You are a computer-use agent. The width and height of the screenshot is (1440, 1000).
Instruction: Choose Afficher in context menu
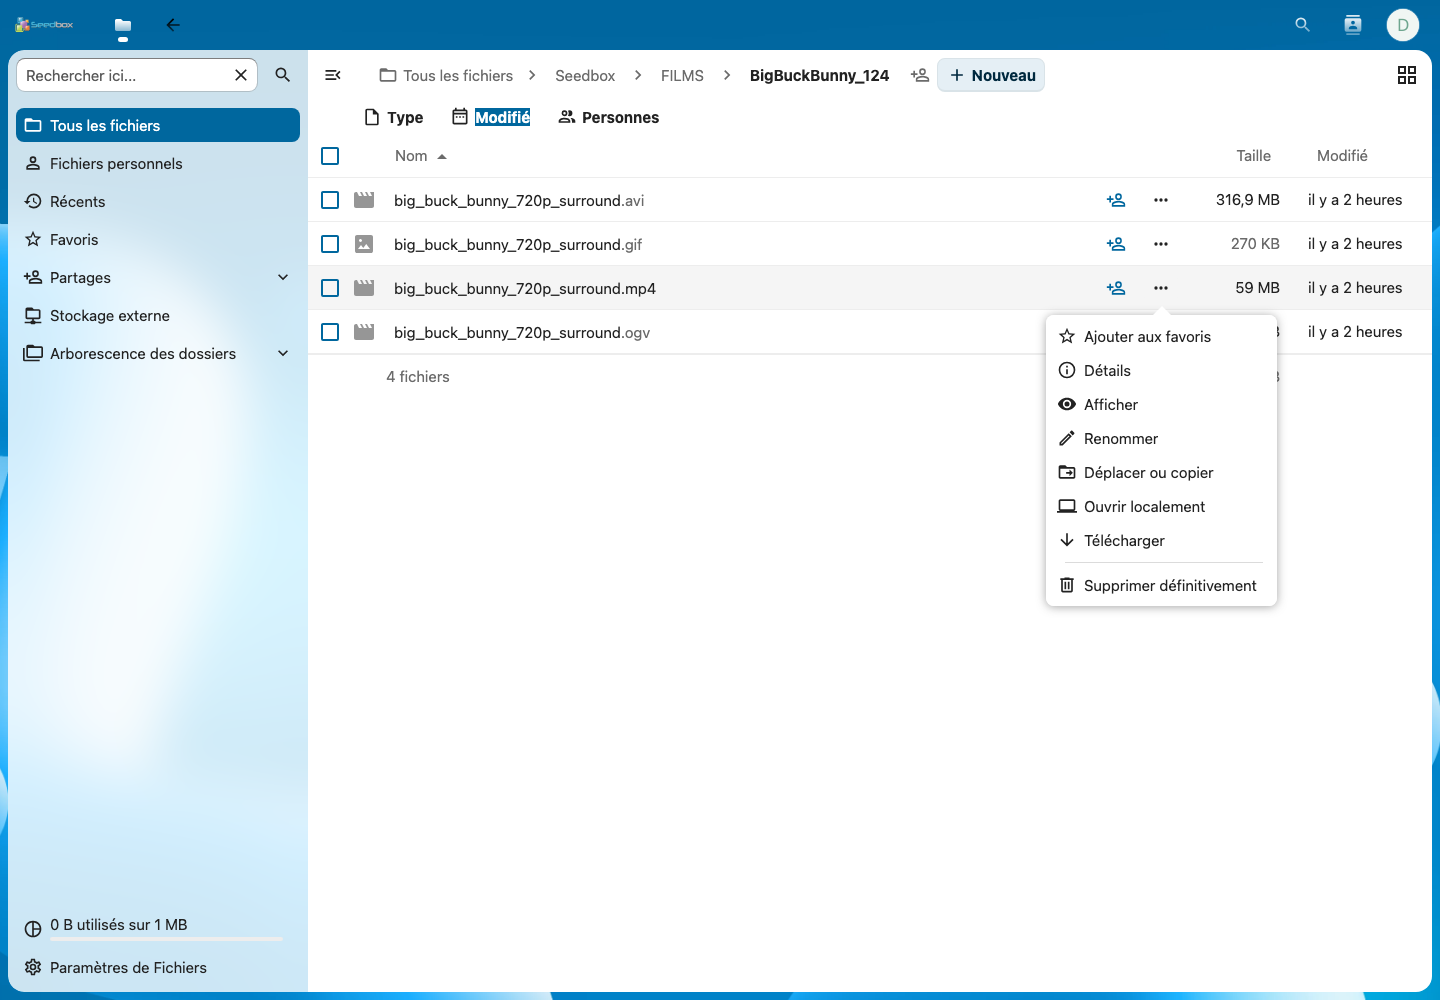pos(1161,405)
